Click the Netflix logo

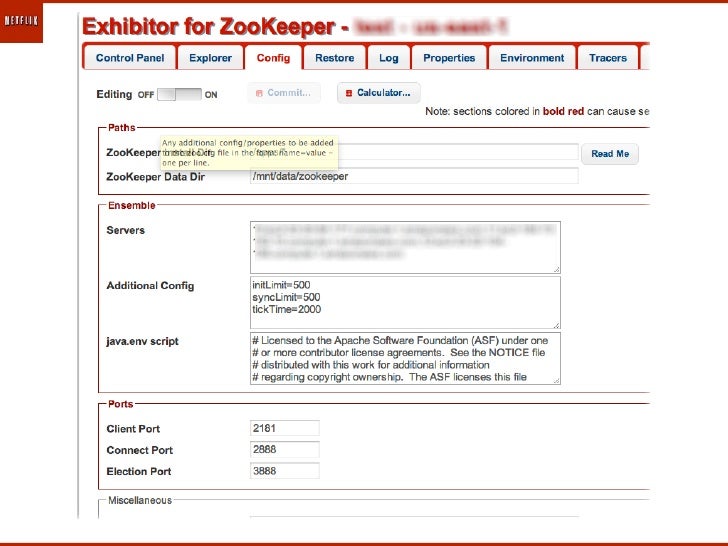21,21
